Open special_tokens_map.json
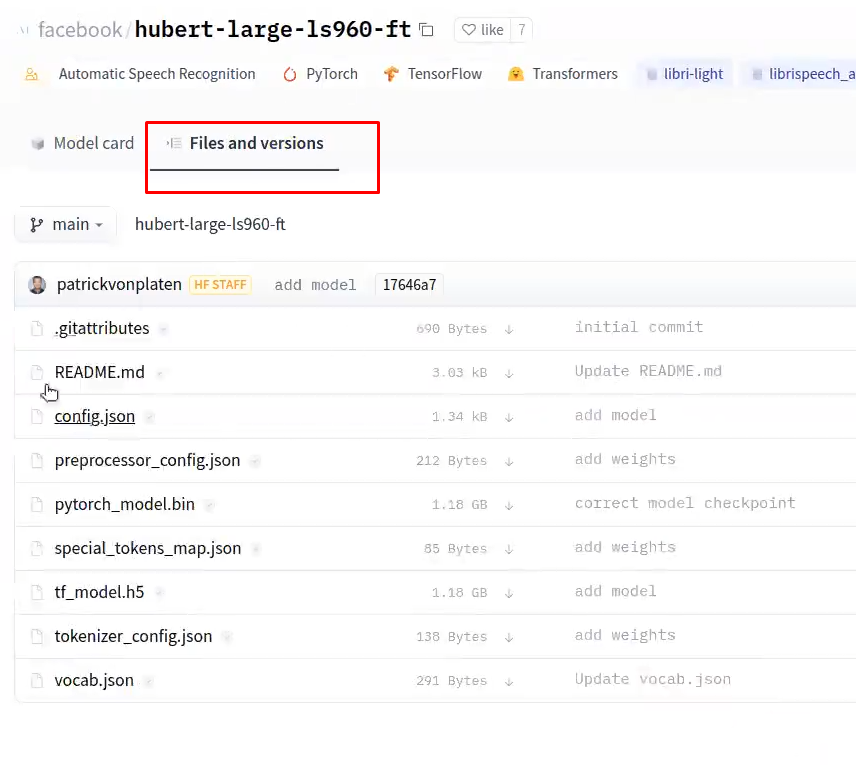The height and width of the screenshot is (765, 856). point(147,548)
